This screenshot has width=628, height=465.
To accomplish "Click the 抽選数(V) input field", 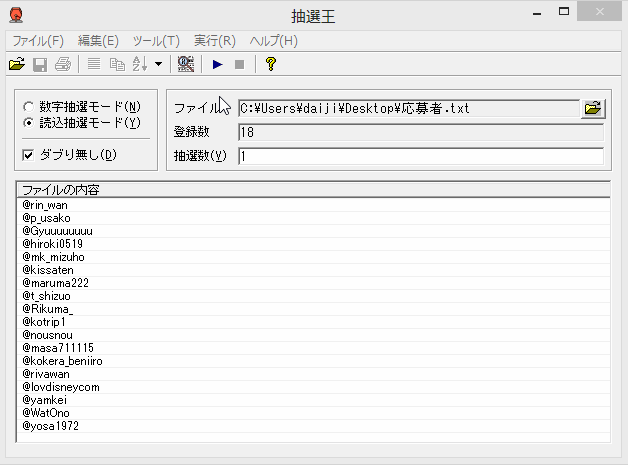I will (421, 156).
